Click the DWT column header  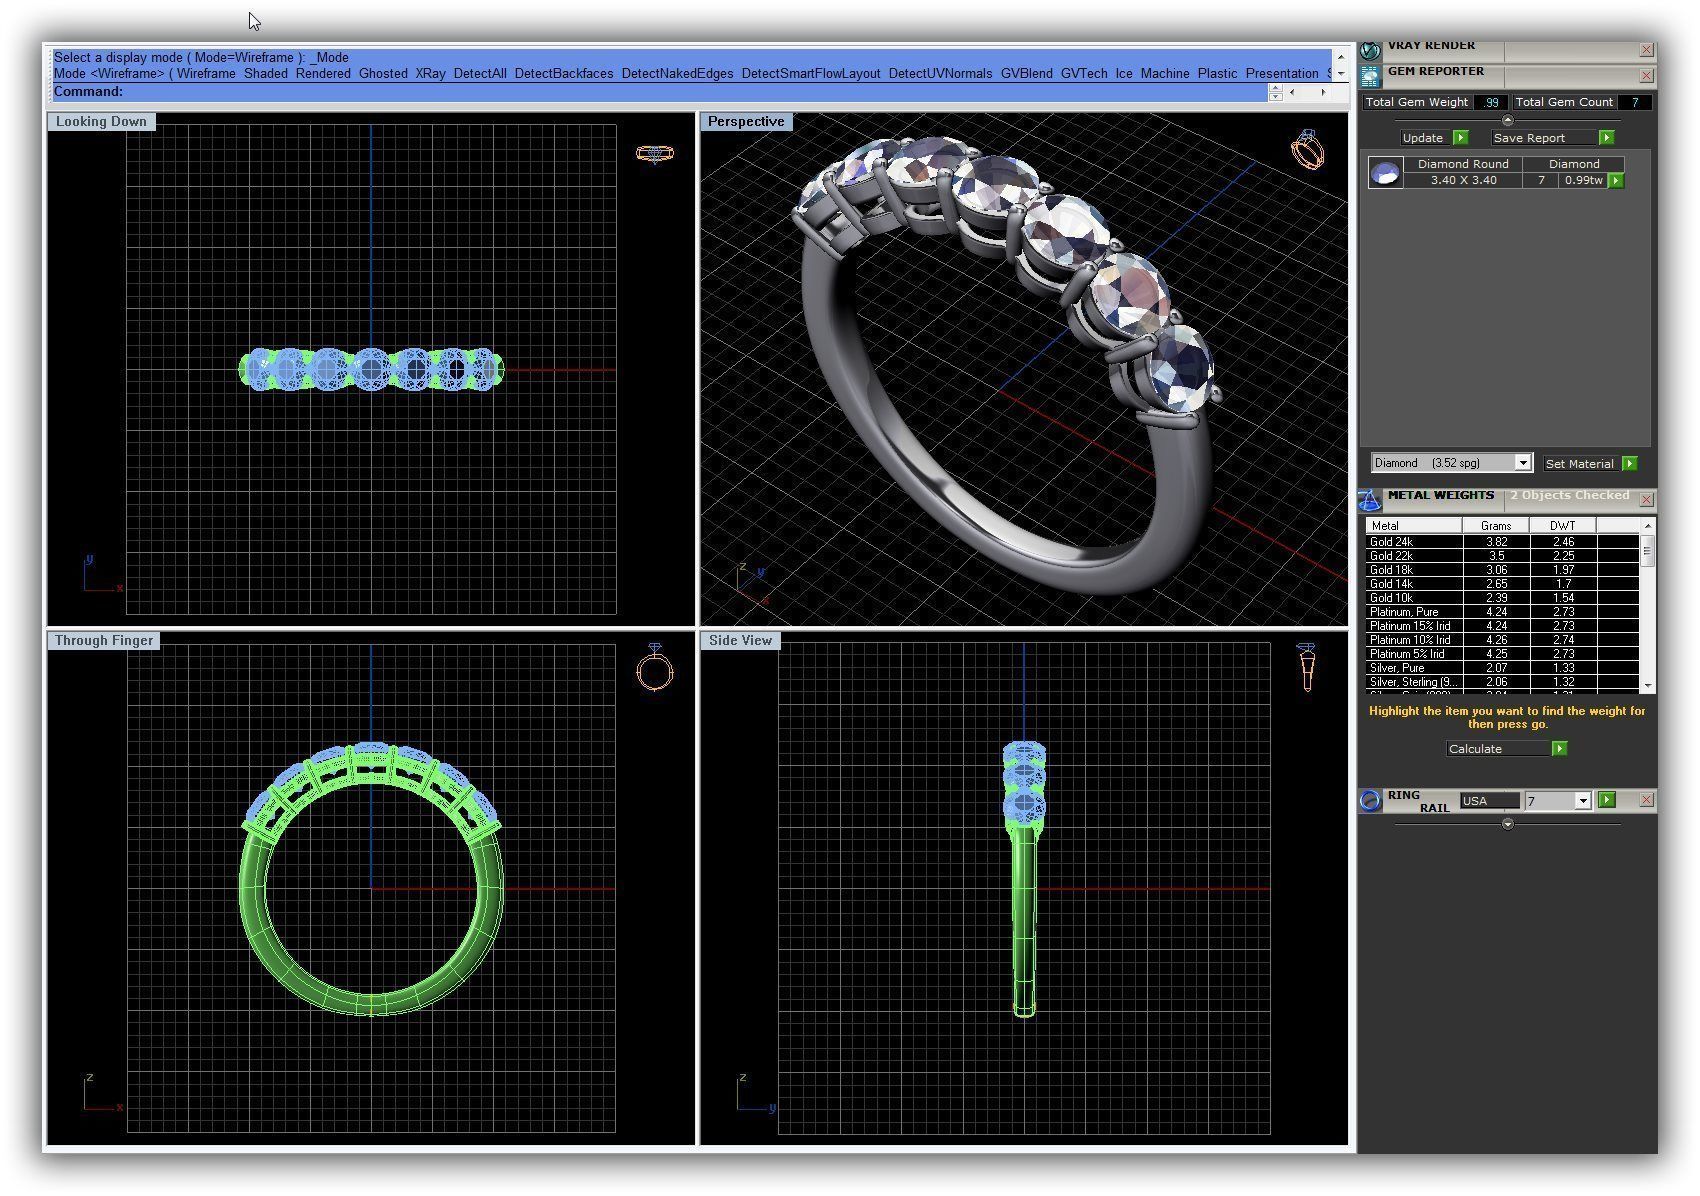coord(1563,526)
